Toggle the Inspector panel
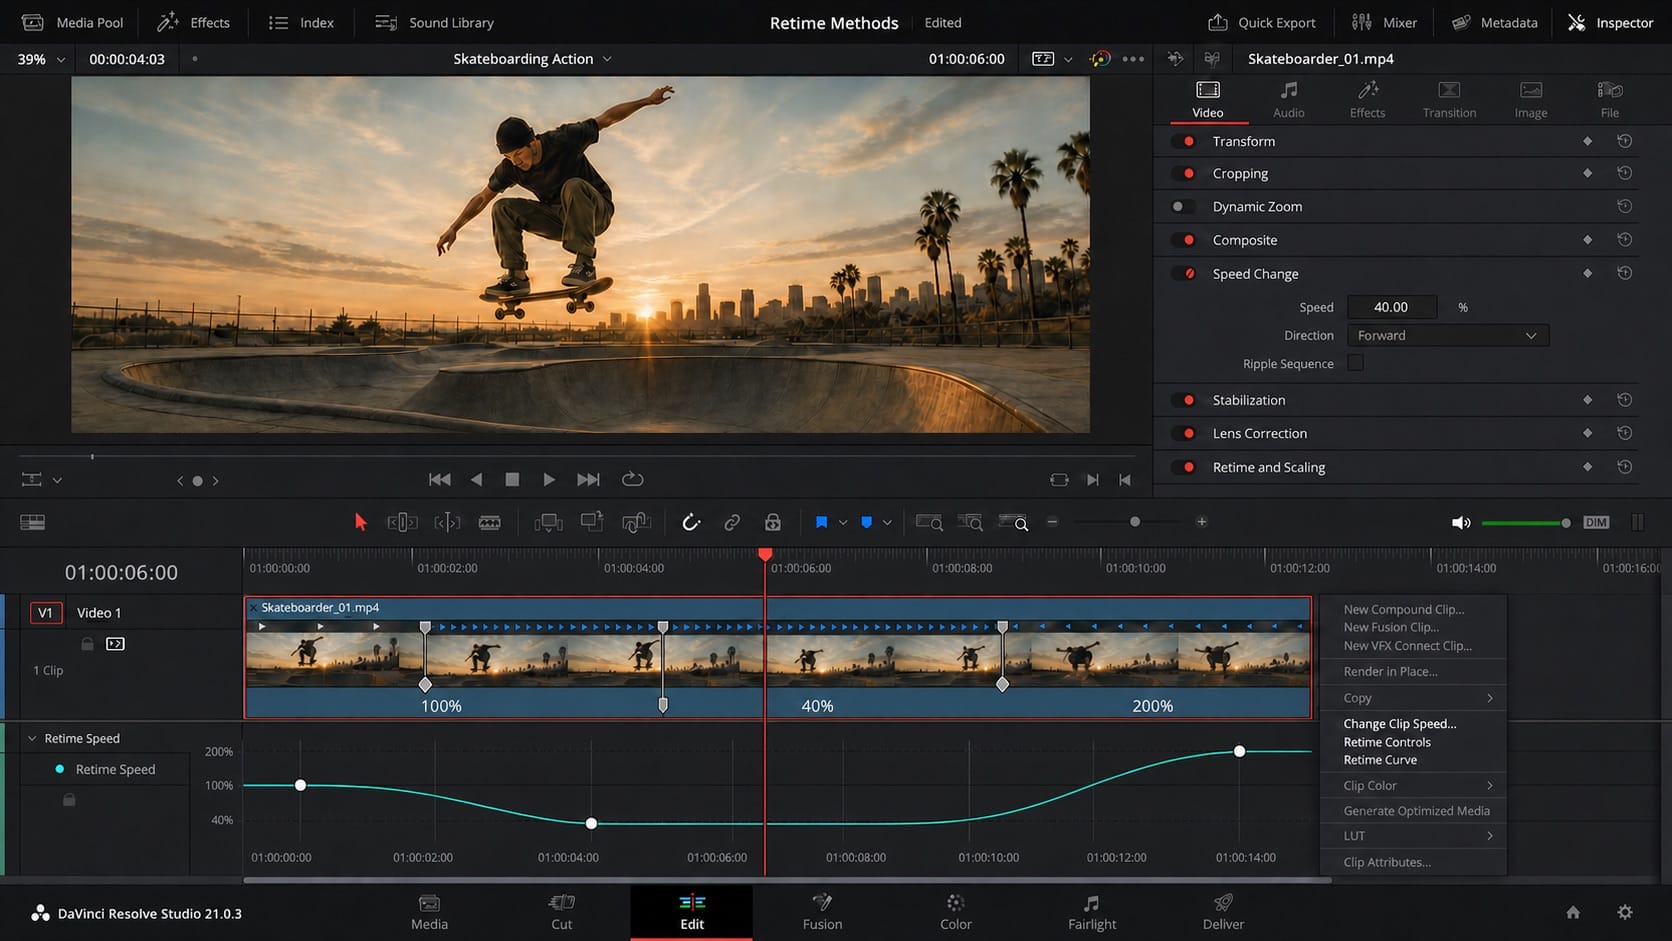This screenshot has height=941, width=1672. [1610, 22]
